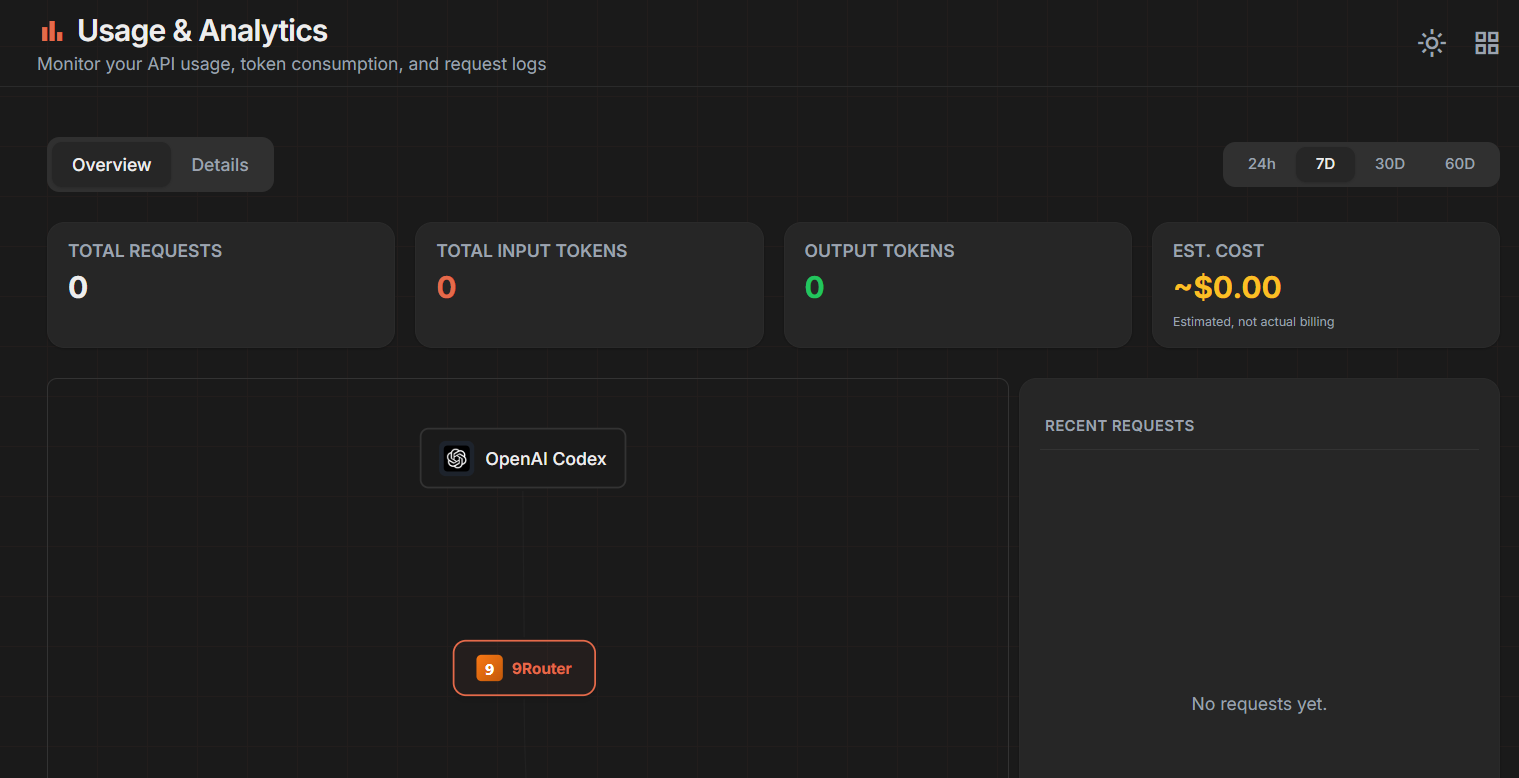Click the OUTPUT TOKENS label

coord(880,251)
